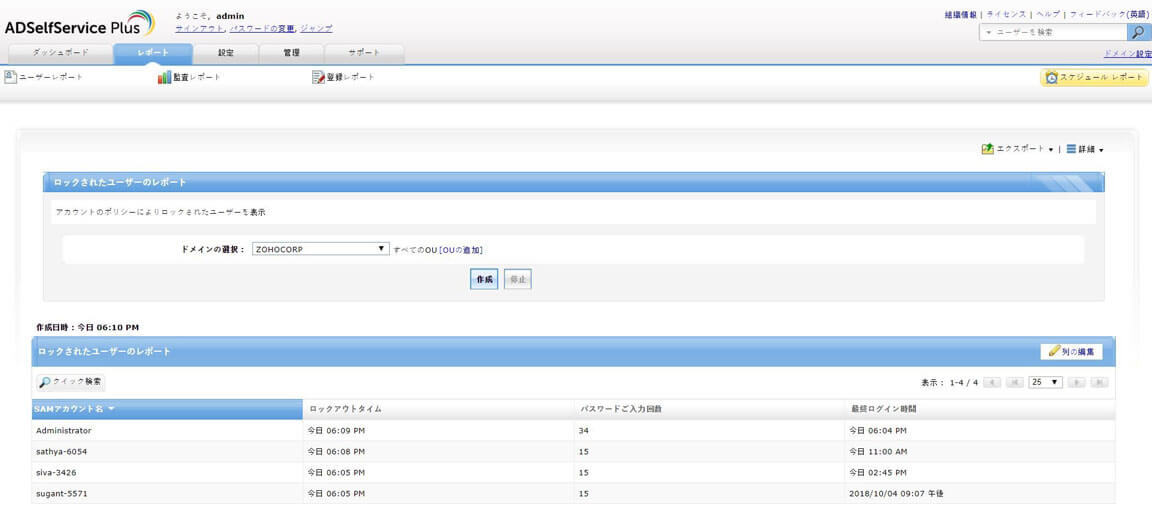Viewport: 1152px width, 523px height.
Task: Click パスワードご入力回数 column header
Action: click(711, 409)
